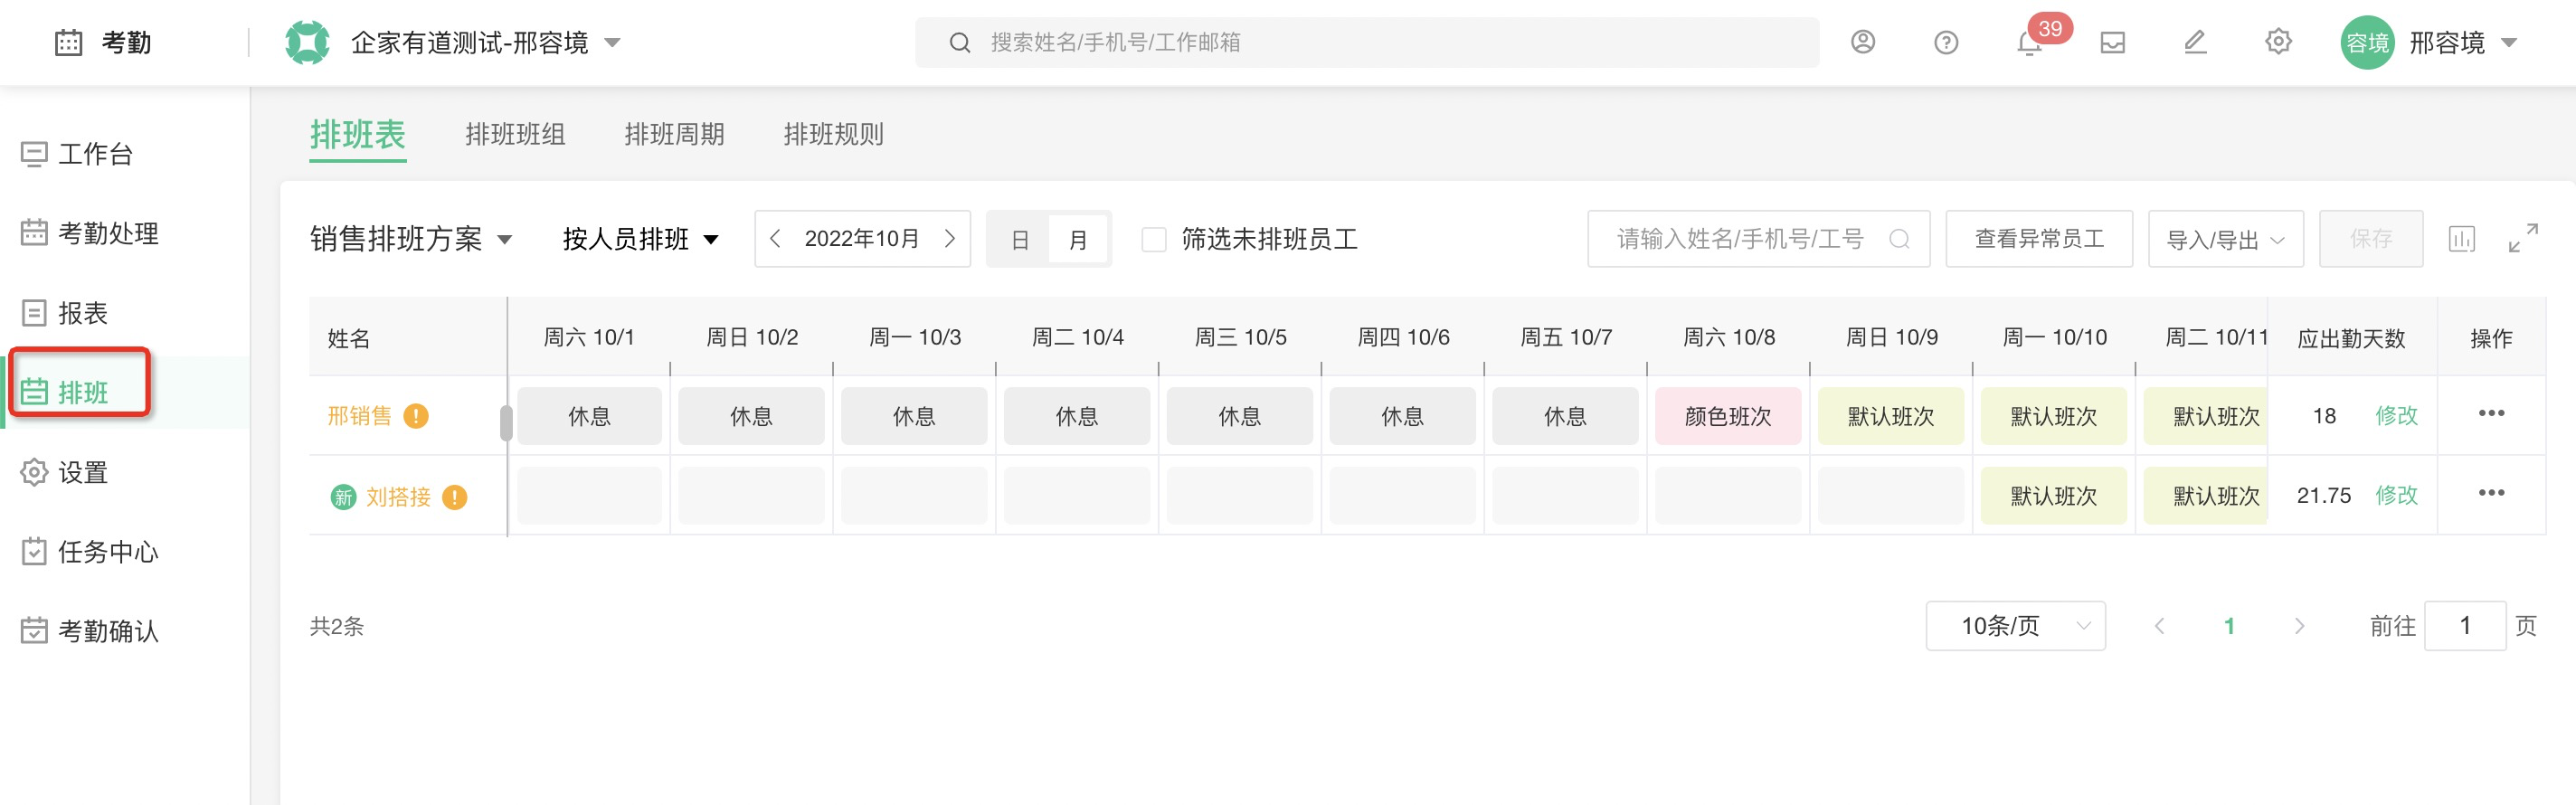Image resolution: width=2576 pixels, height=805 pixels.
Task: Open the inbox tray icon
Action: 2112,43
